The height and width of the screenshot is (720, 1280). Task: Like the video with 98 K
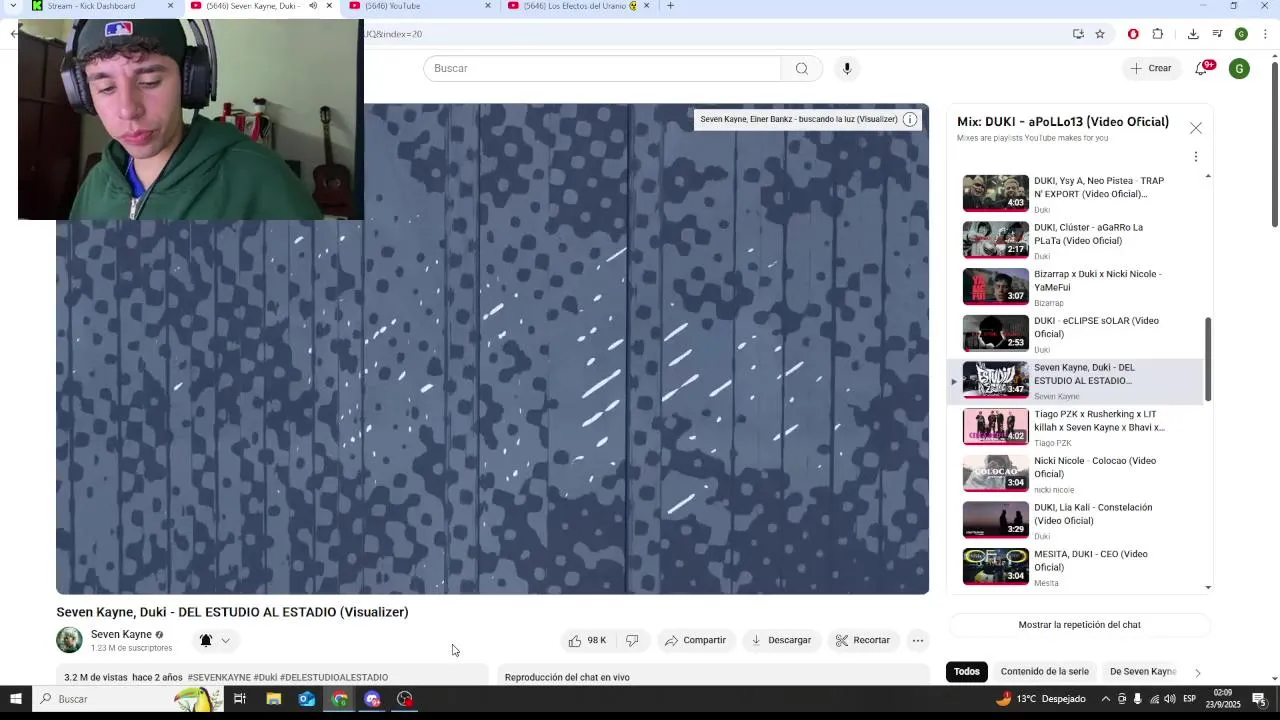pos(588,640)
